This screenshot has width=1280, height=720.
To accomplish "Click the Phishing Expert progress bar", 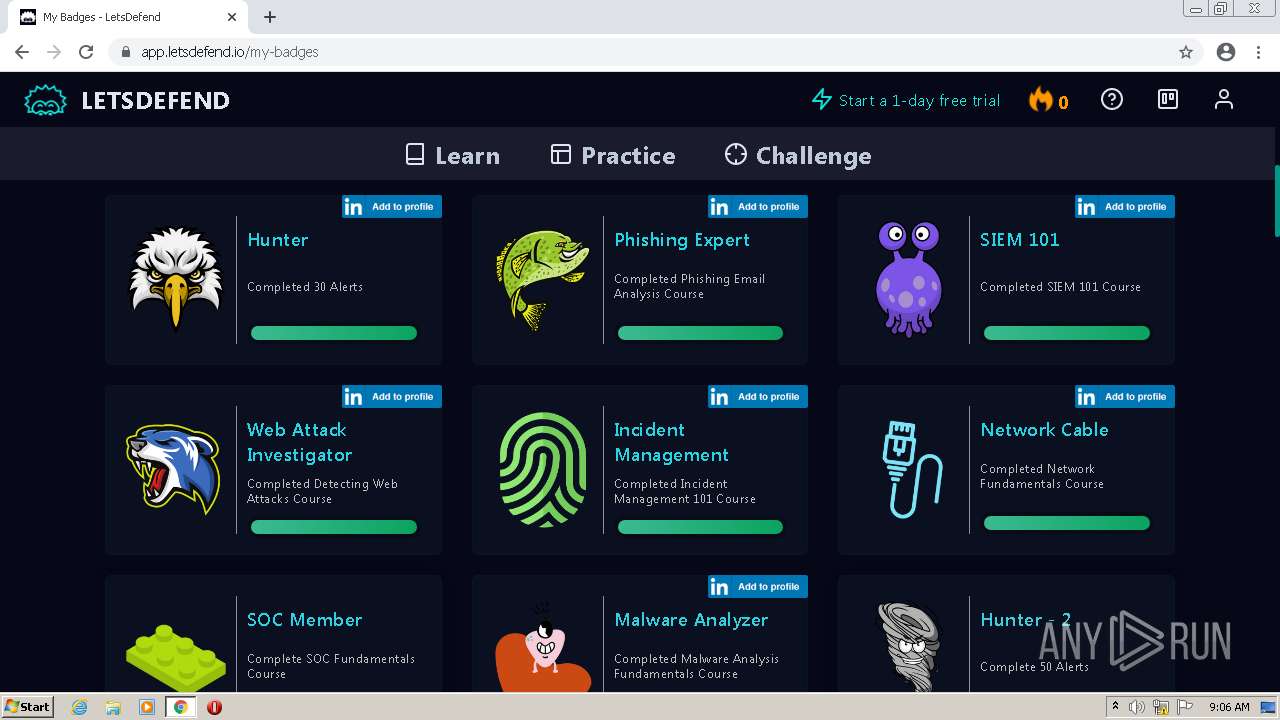I will [x=700, y=333].
